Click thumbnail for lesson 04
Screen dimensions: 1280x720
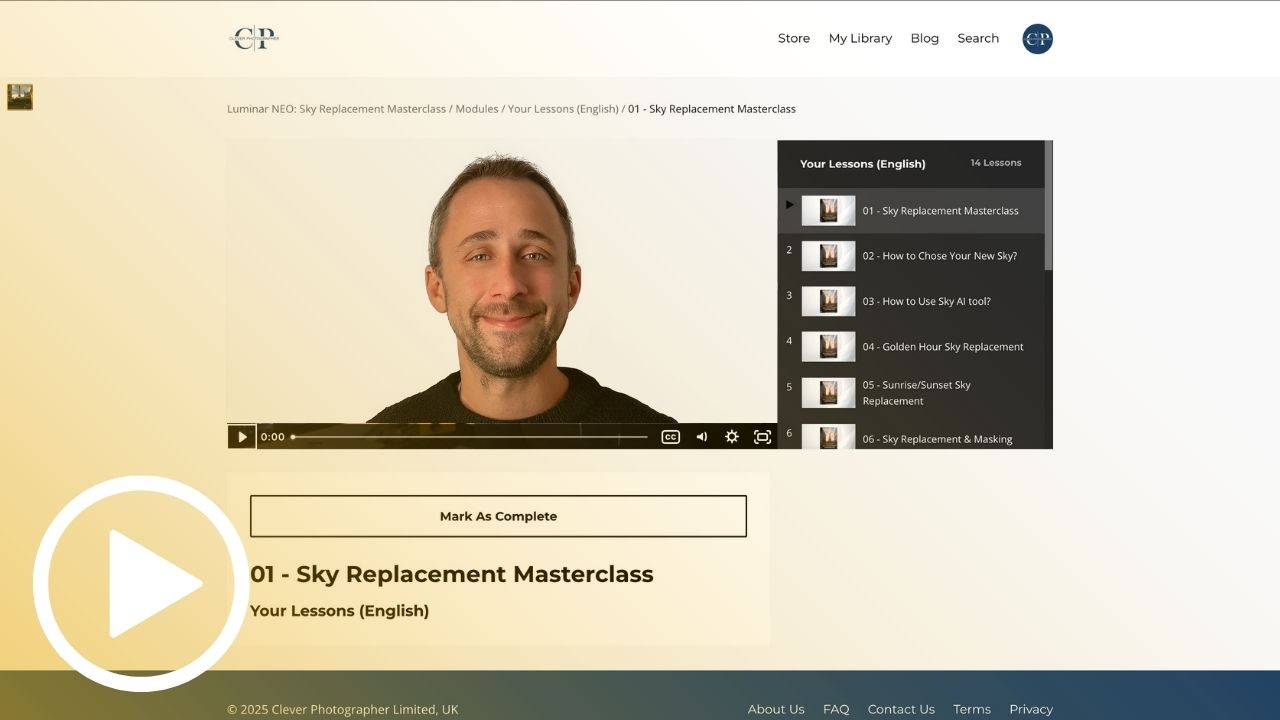click(828, 347)
